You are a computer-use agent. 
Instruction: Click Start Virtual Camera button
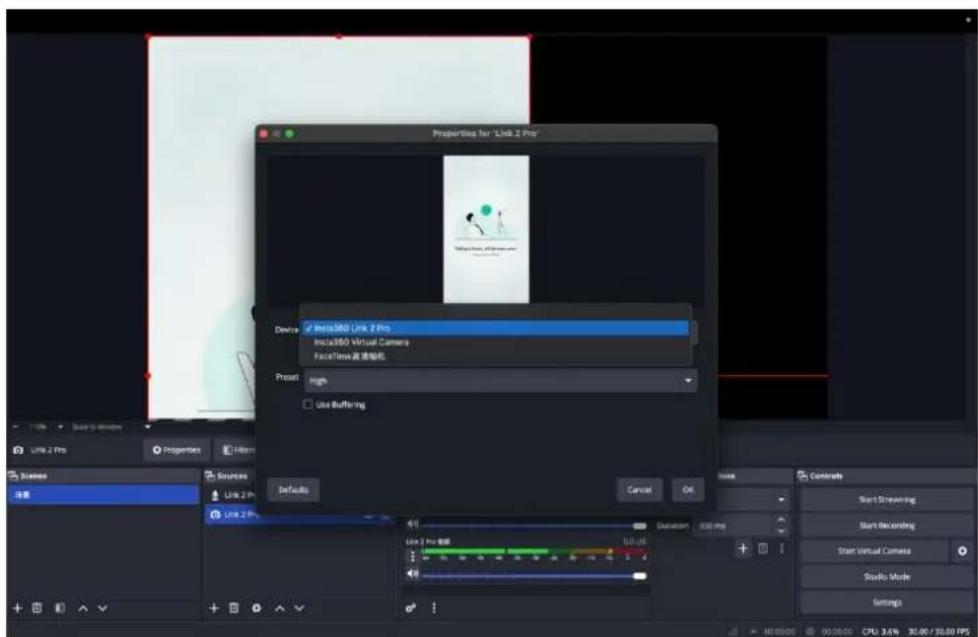(x=874, y=551)
